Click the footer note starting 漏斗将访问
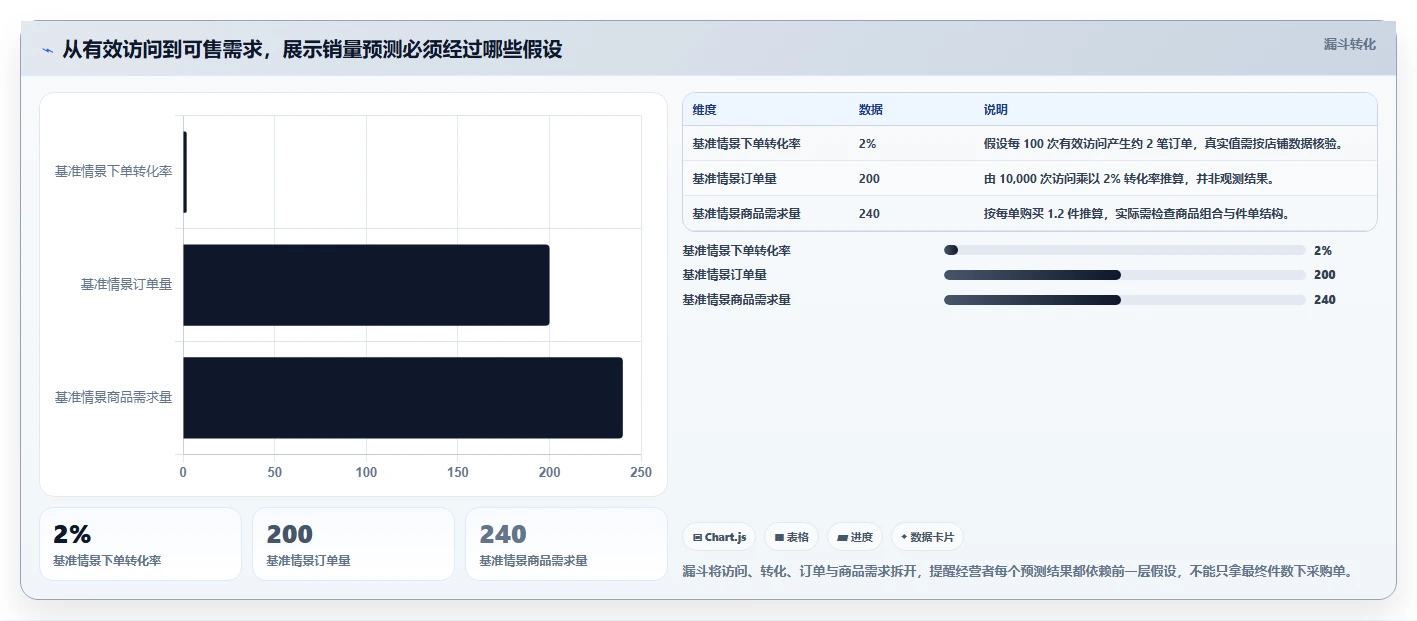This screenshot has width=1417, height=621. click(x=1019, y=572)
